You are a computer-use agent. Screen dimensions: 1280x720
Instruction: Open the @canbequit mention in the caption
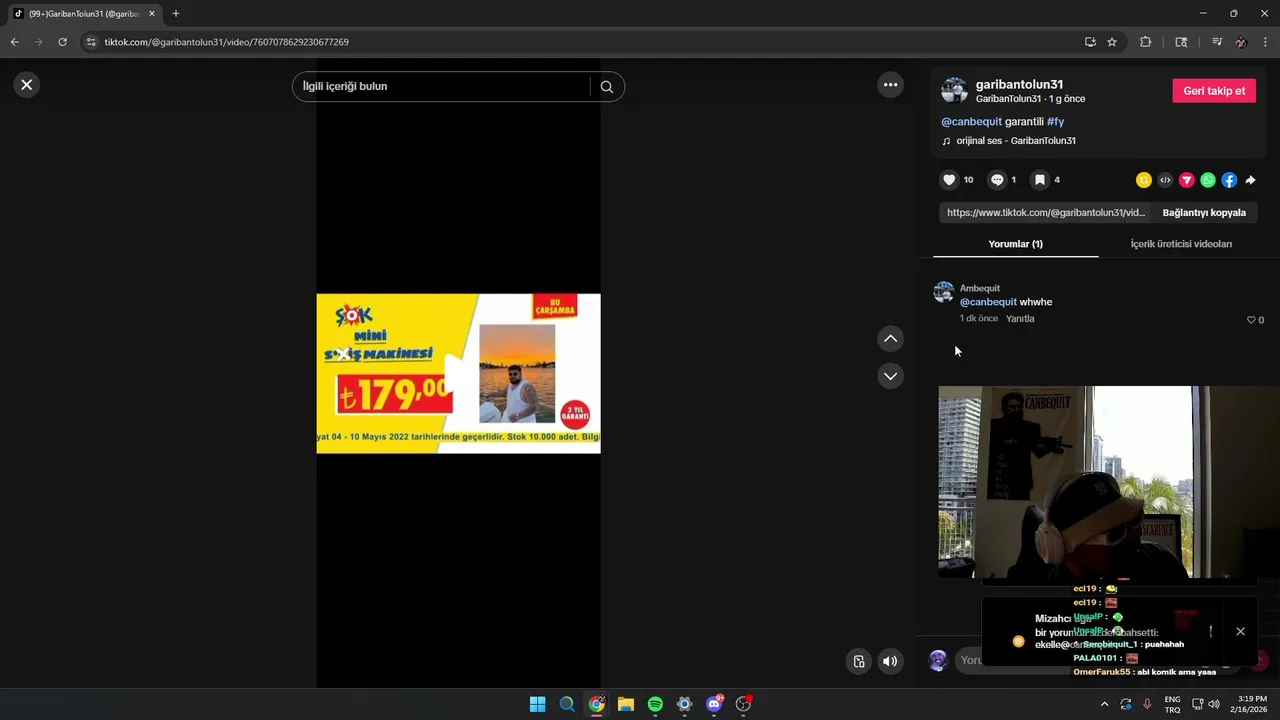click(971, 122)
